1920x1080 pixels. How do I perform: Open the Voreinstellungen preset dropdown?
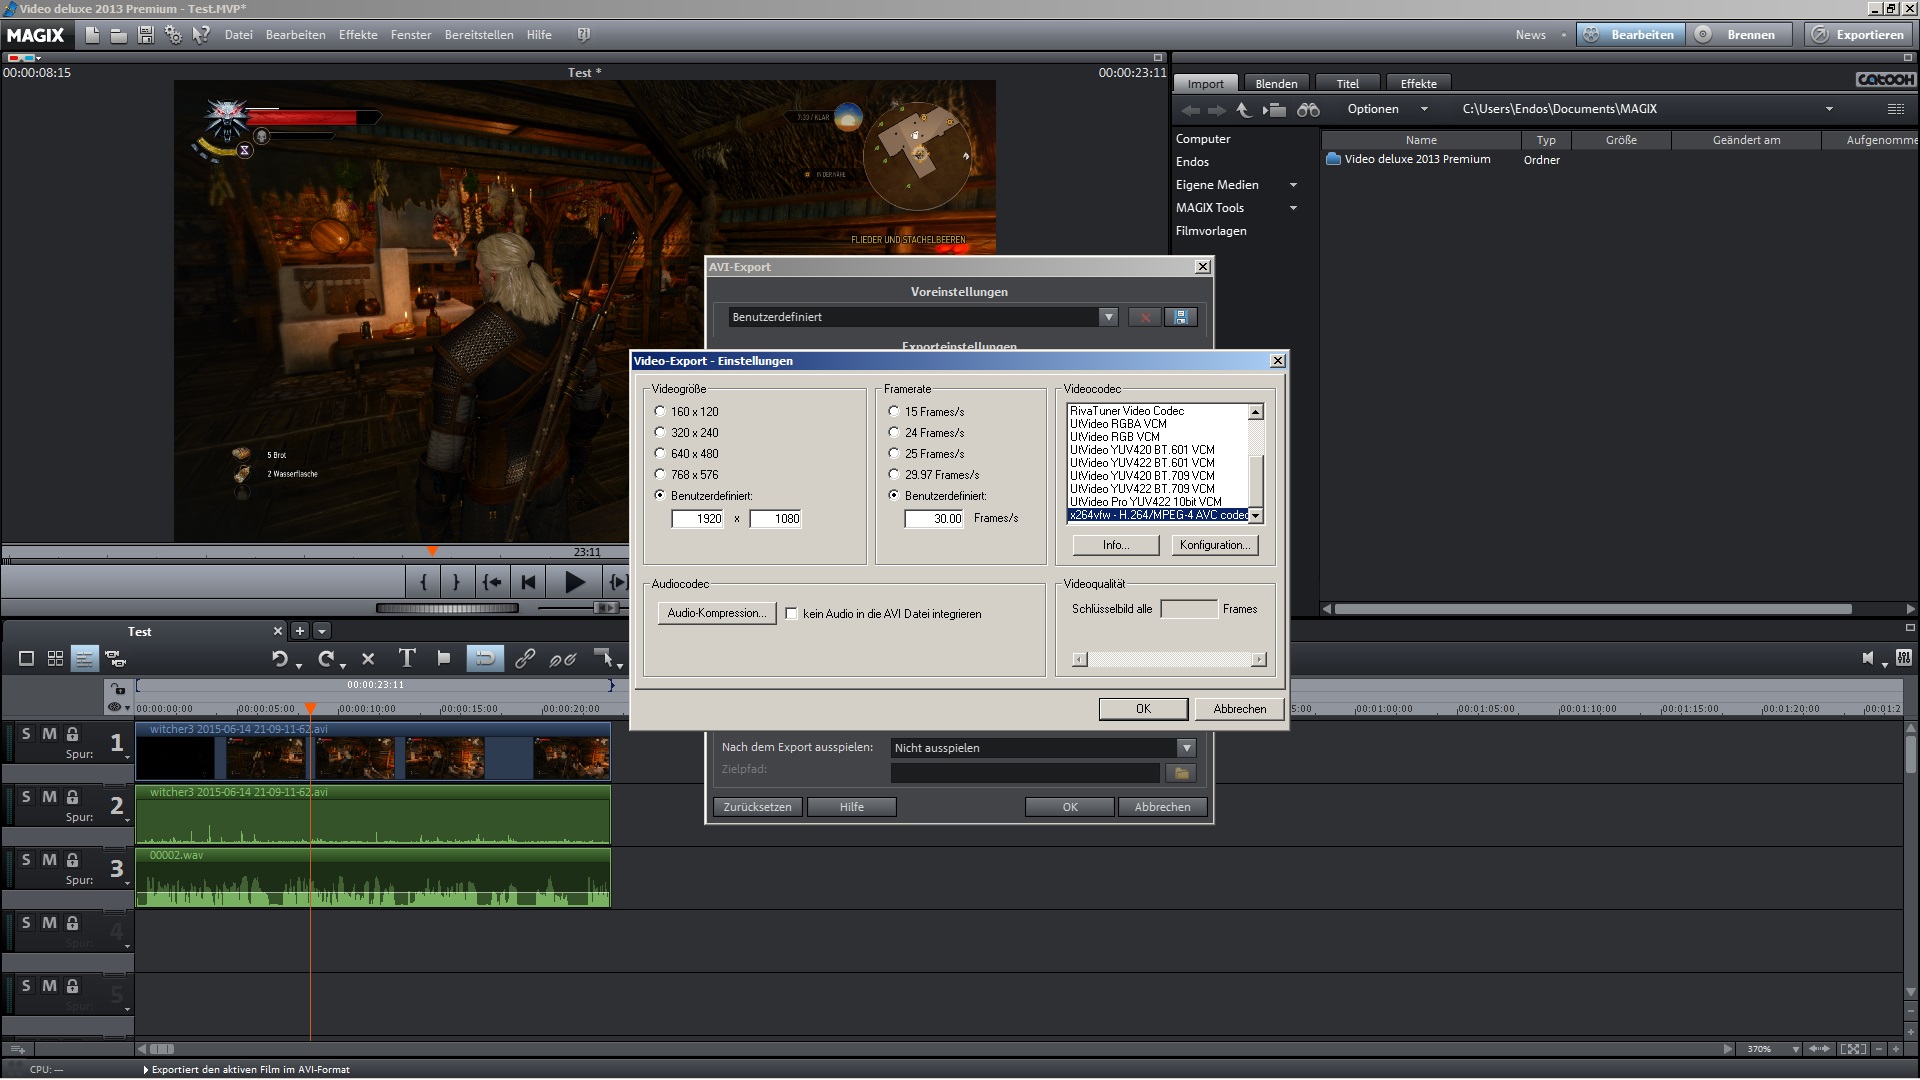1108,317
